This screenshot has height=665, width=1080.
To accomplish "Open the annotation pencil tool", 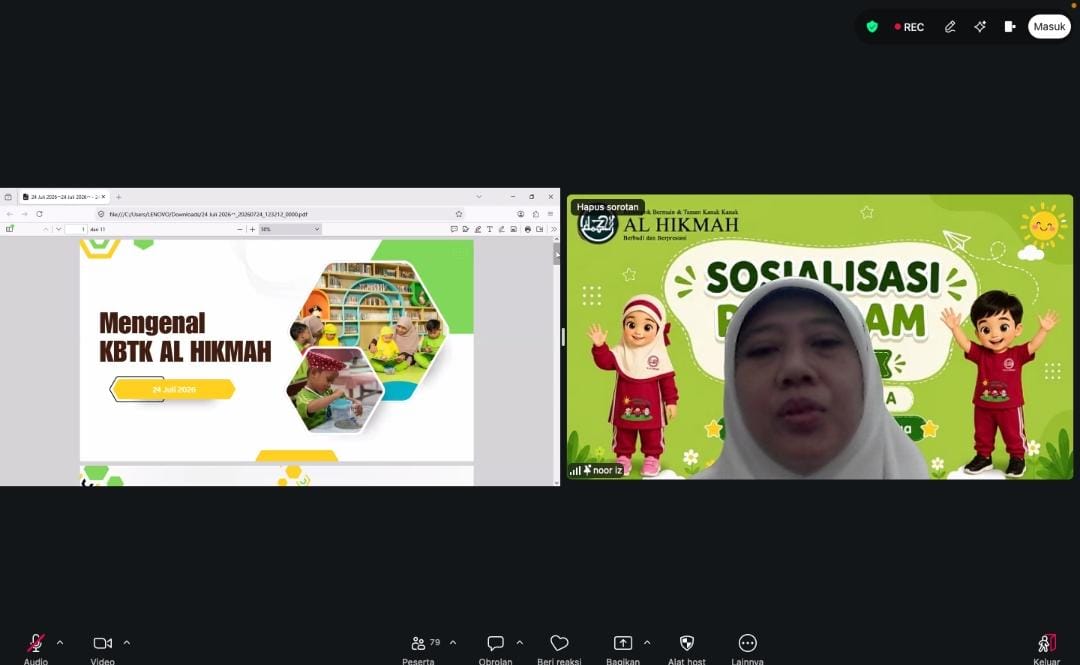I will click(950, 27).
